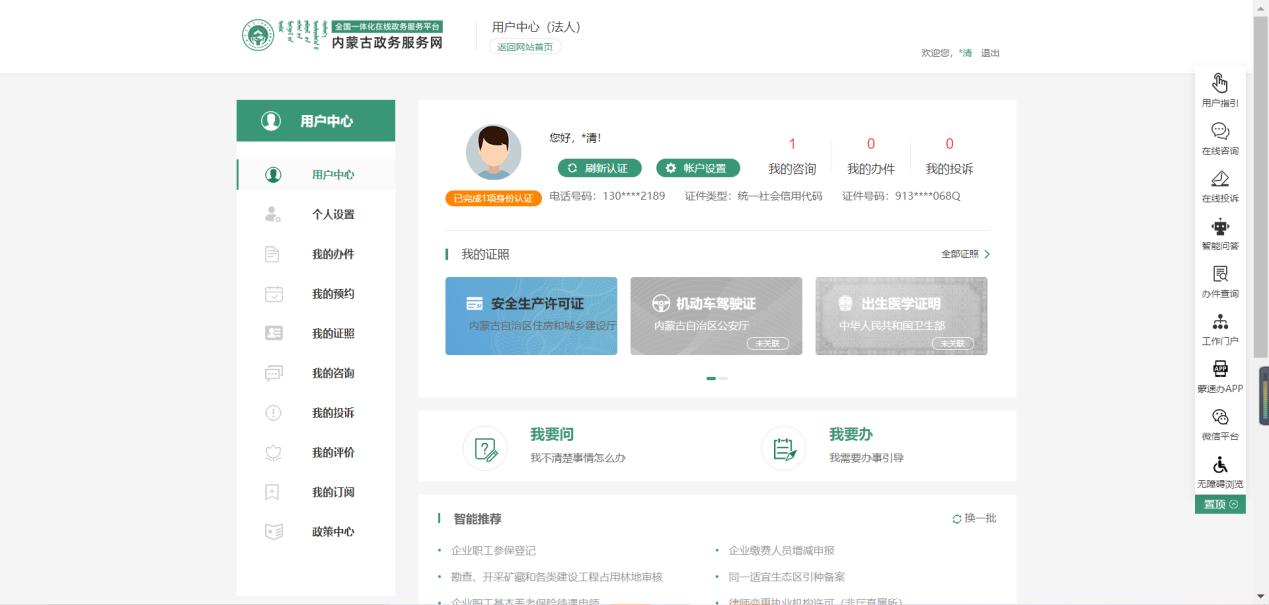Go to 政策中心 menu item
Screen dimensions: 1269x605
click(x=332, y=532)
